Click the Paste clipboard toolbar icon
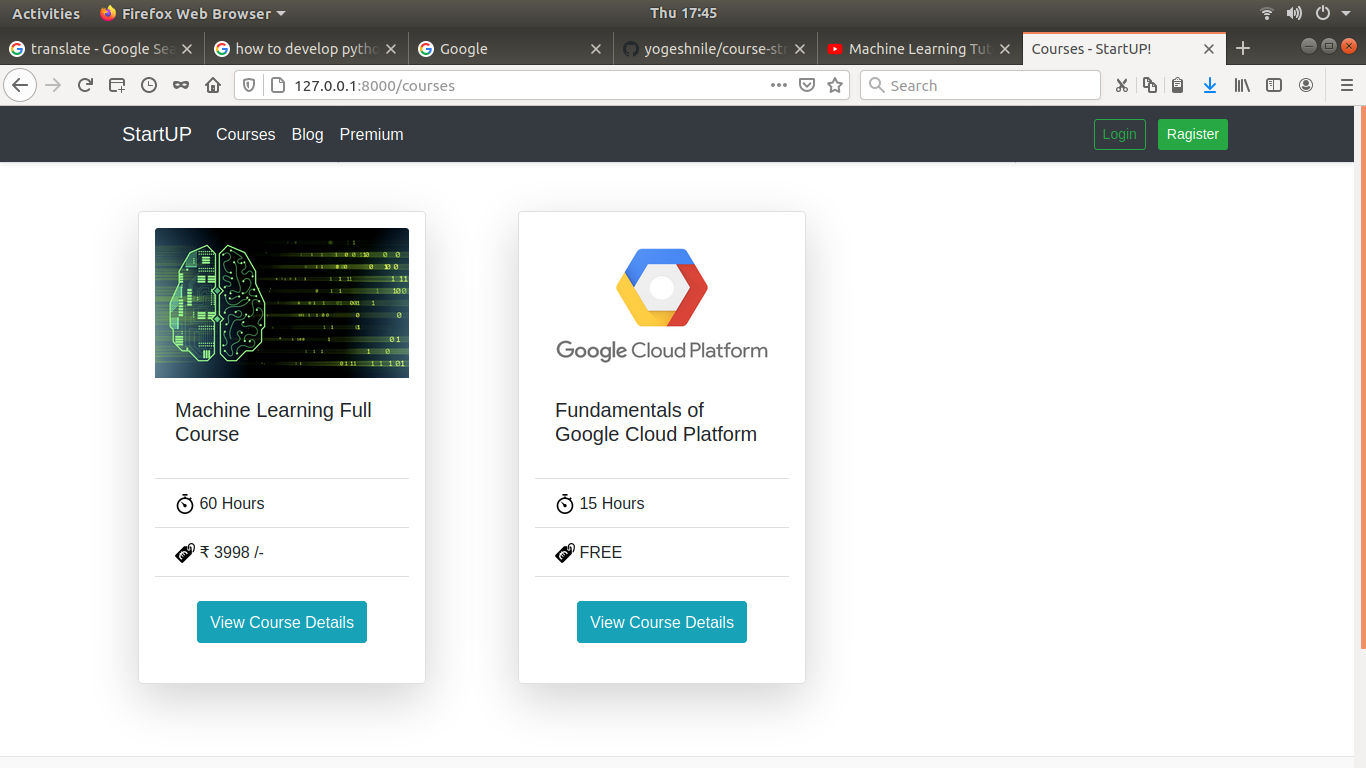This screenshot has height=768, width=1366. pos(1178,85)
